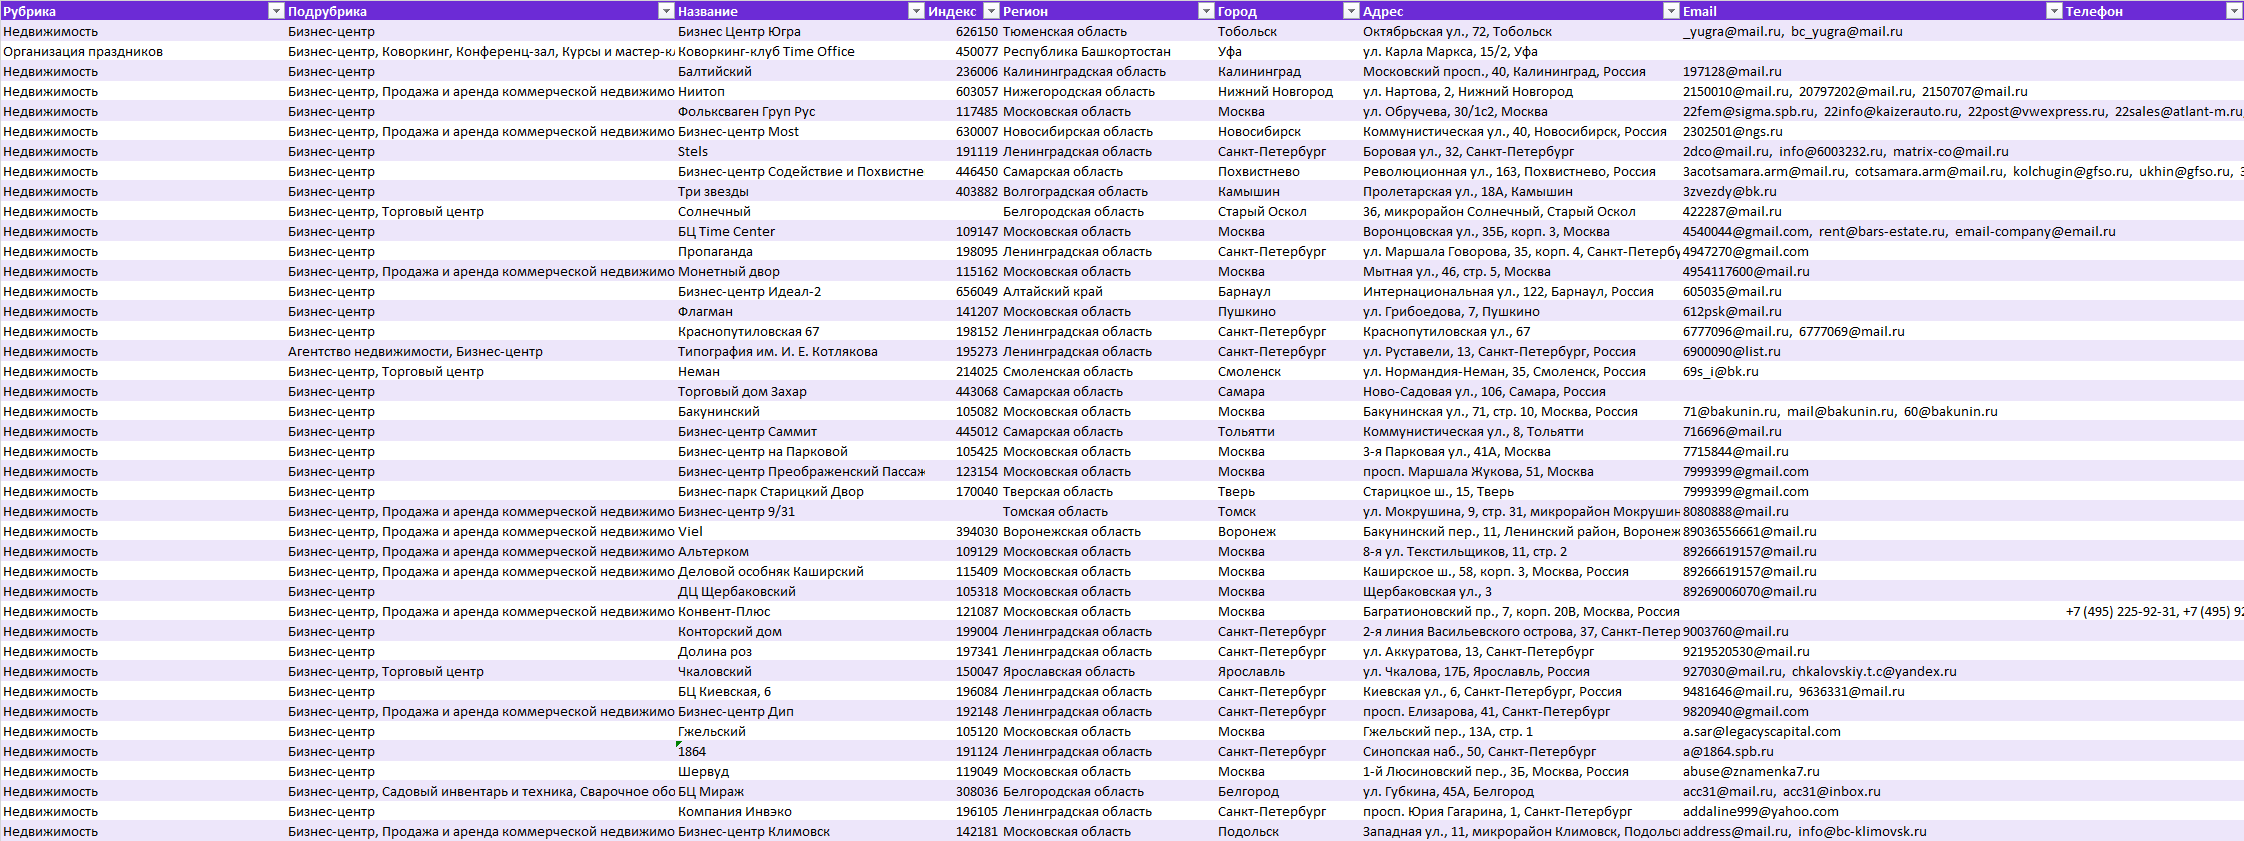This screenshot has height=841, width=2244.
Task: Select the Рубрика header cell
Action: pos(143,11)
